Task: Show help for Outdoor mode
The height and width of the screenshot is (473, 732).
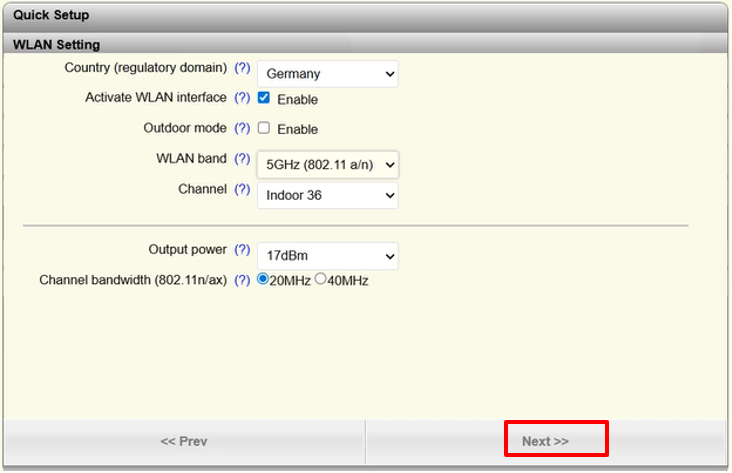Action: [242, 128]
